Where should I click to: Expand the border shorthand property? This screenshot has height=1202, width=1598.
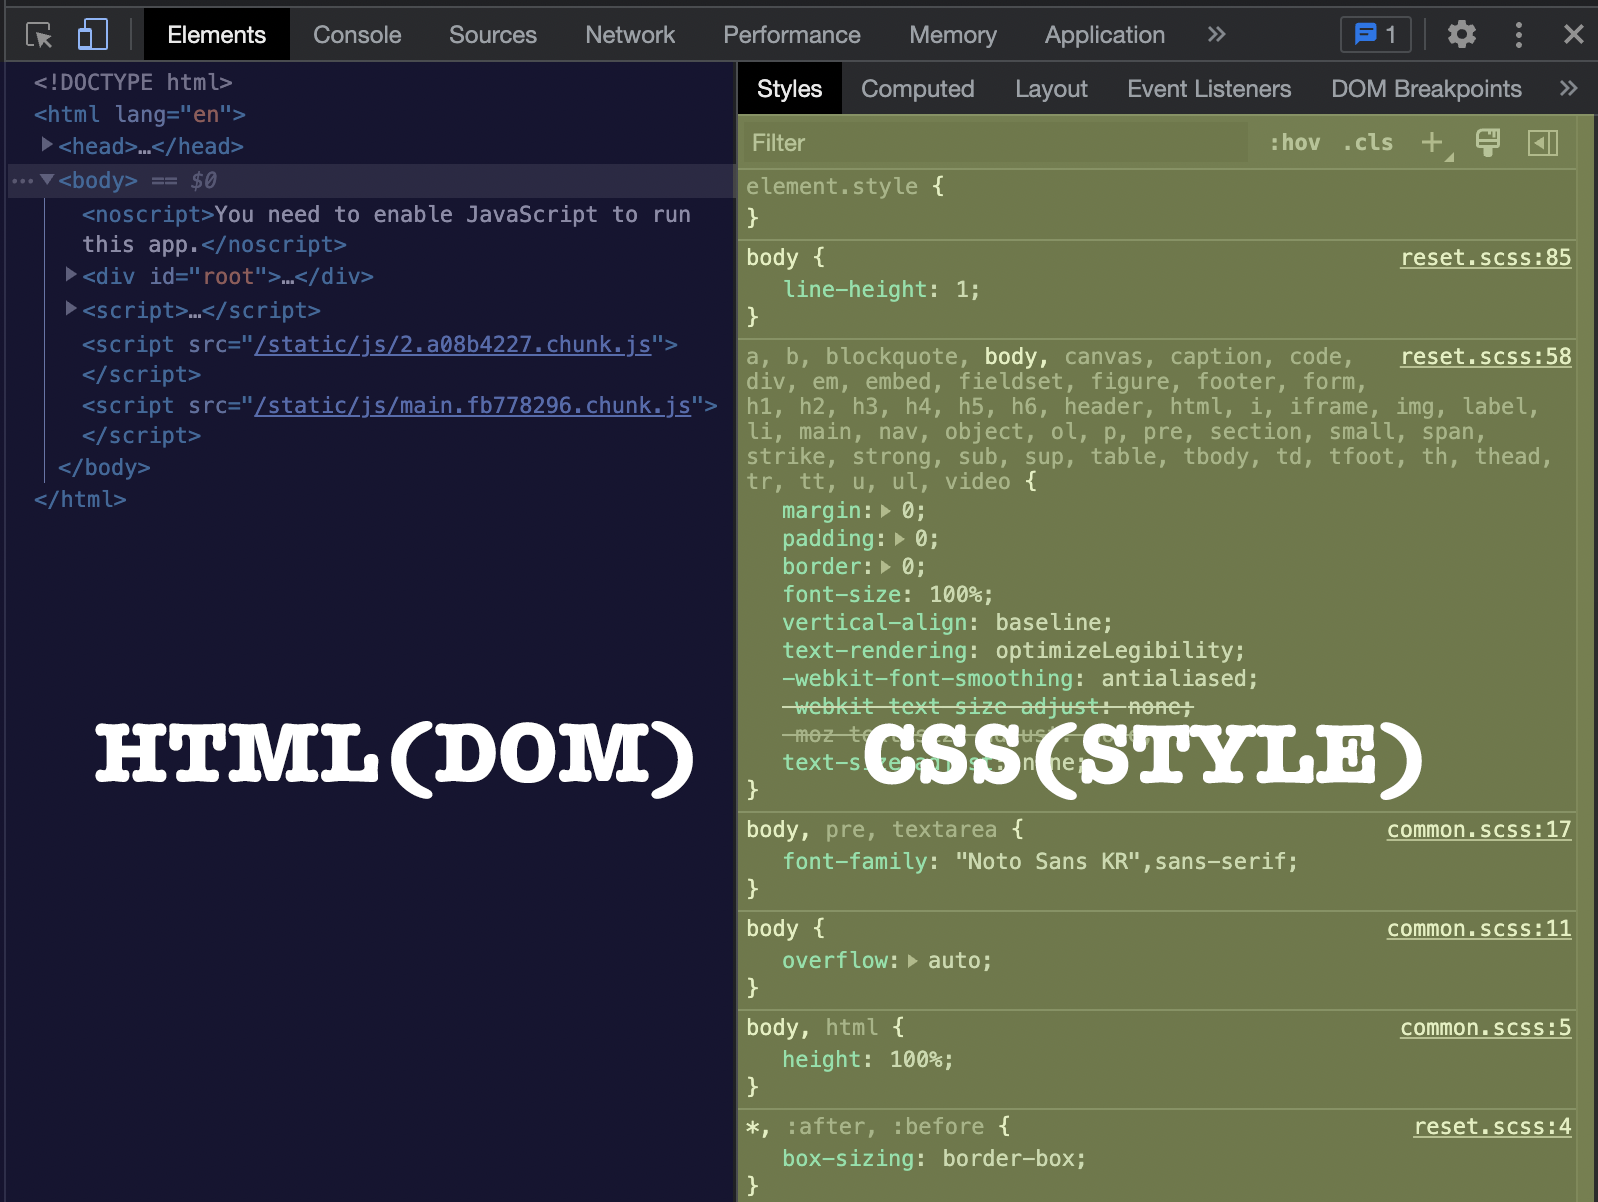(x=886, y=567)
